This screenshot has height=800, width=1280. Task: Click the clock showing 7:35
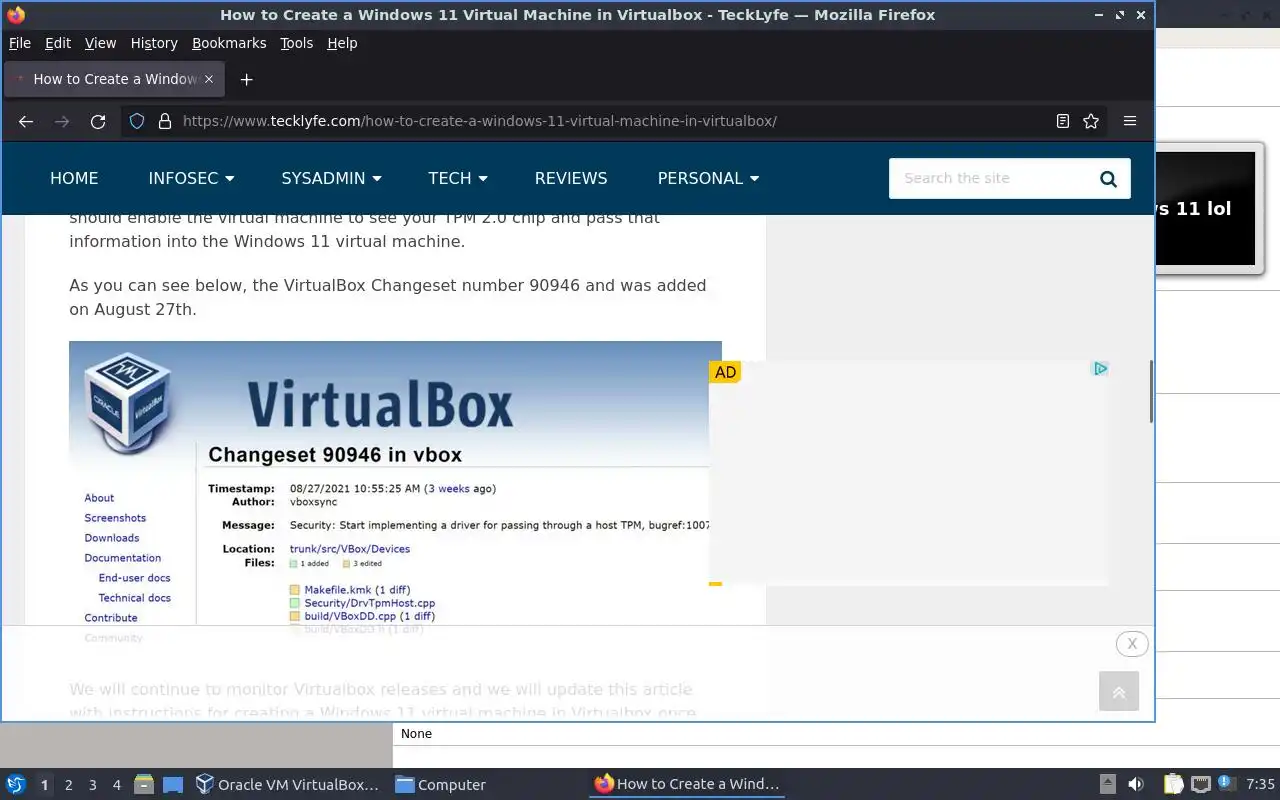coord(1260,785)
